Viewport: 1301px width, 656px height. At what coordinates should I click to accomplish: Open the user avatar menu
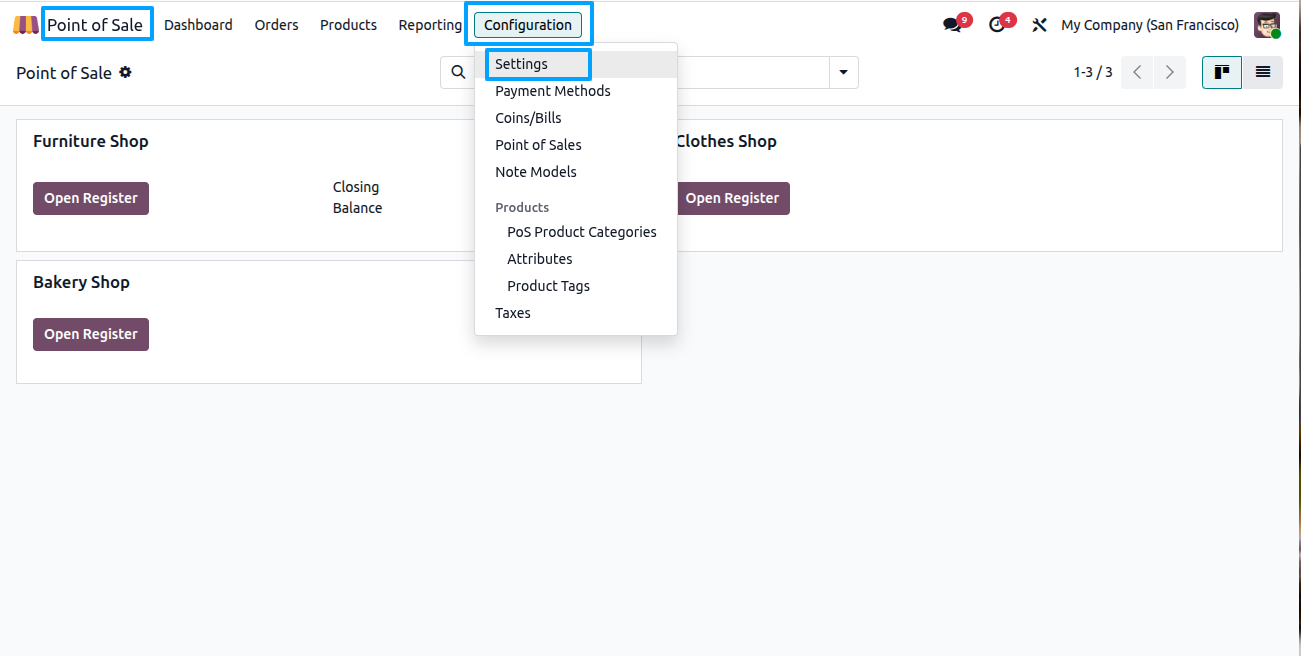click(1267, 25)
